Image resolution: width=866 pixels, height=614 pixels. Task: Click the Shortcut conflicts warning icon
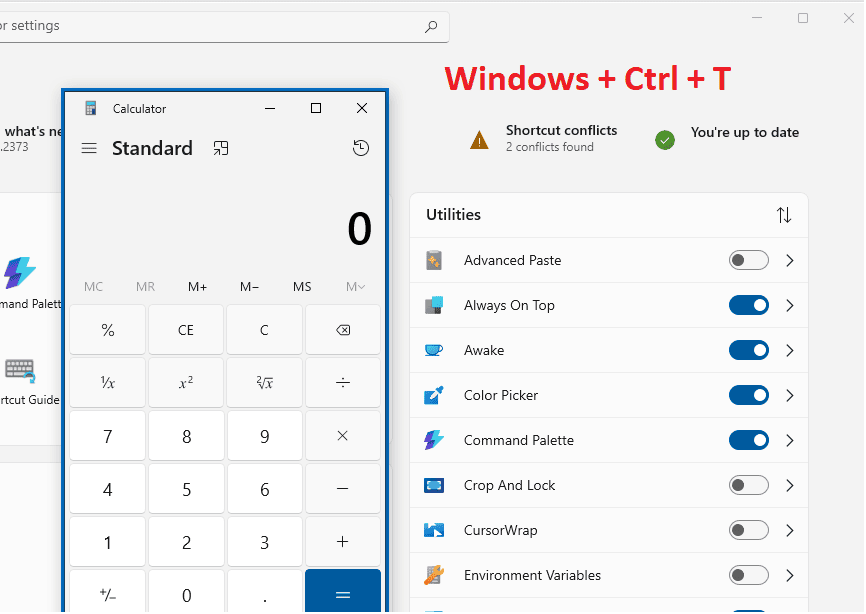479,140
